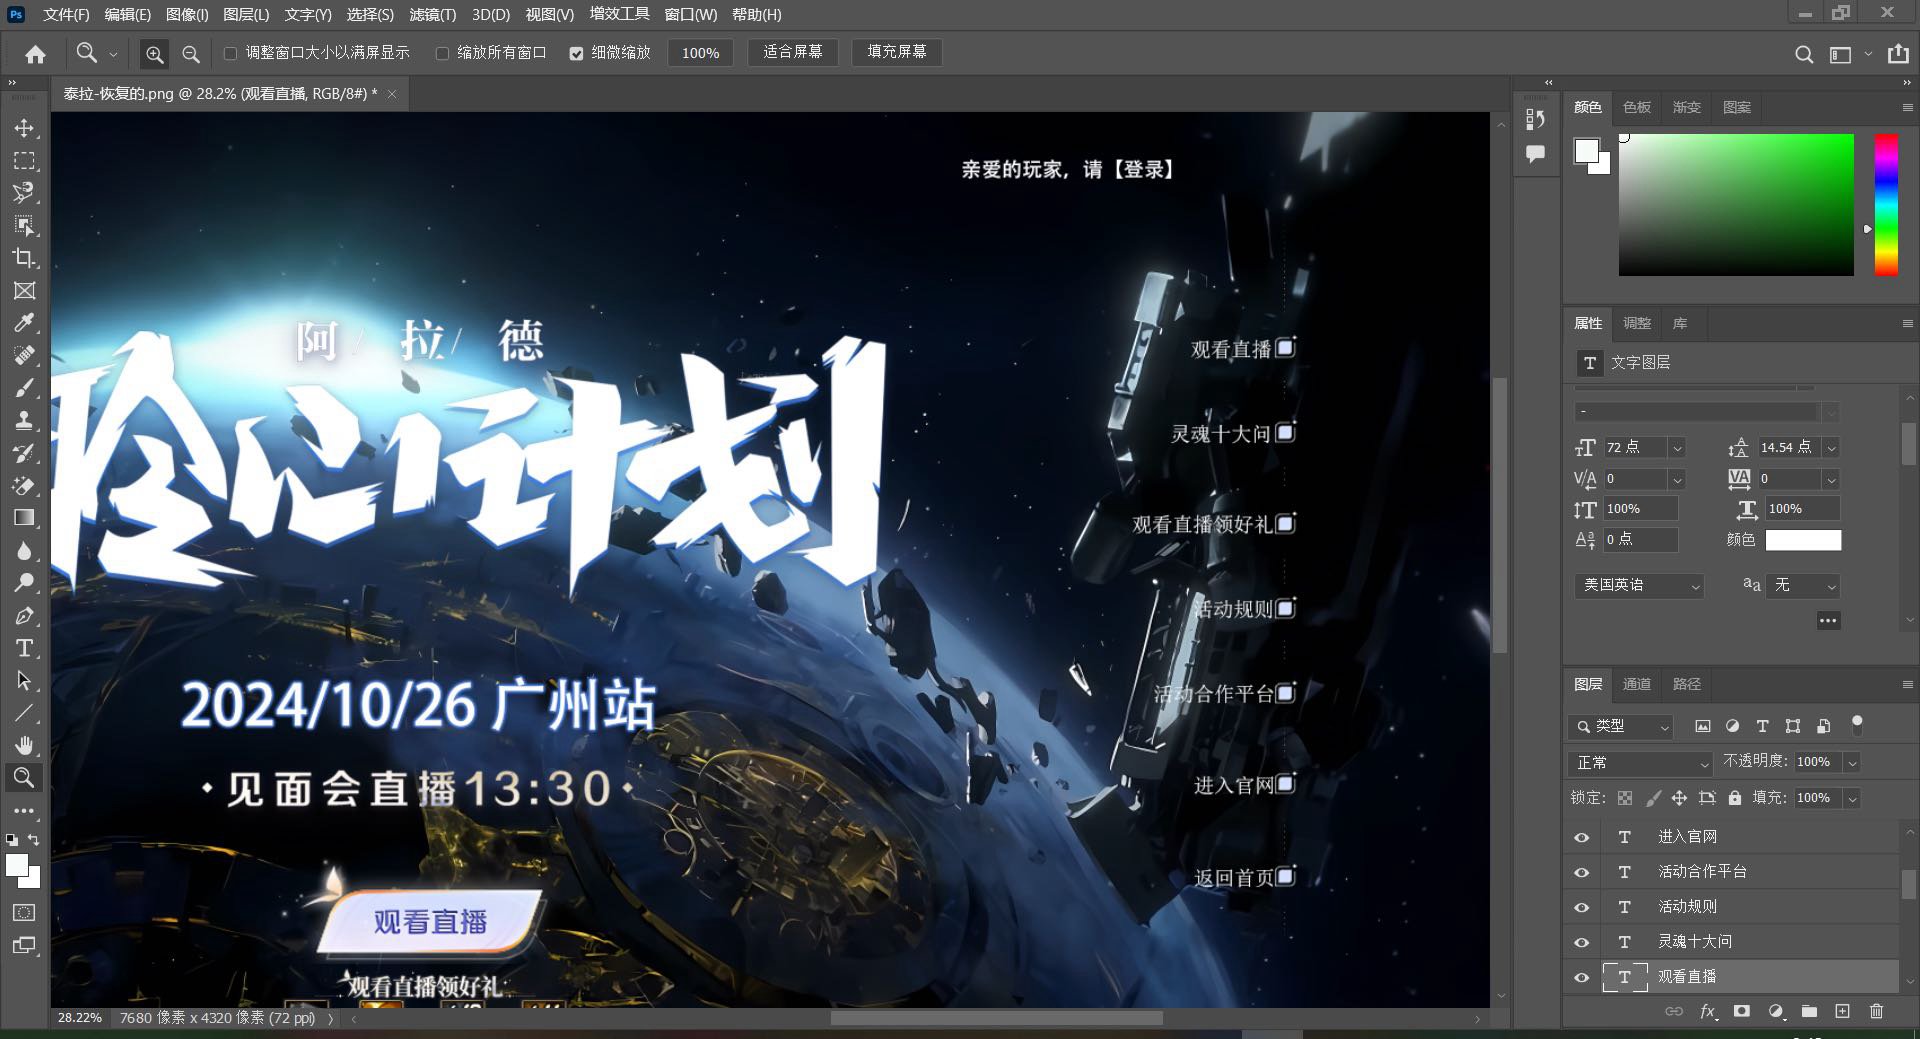Select the Eyedropper tool

(24, 323)
